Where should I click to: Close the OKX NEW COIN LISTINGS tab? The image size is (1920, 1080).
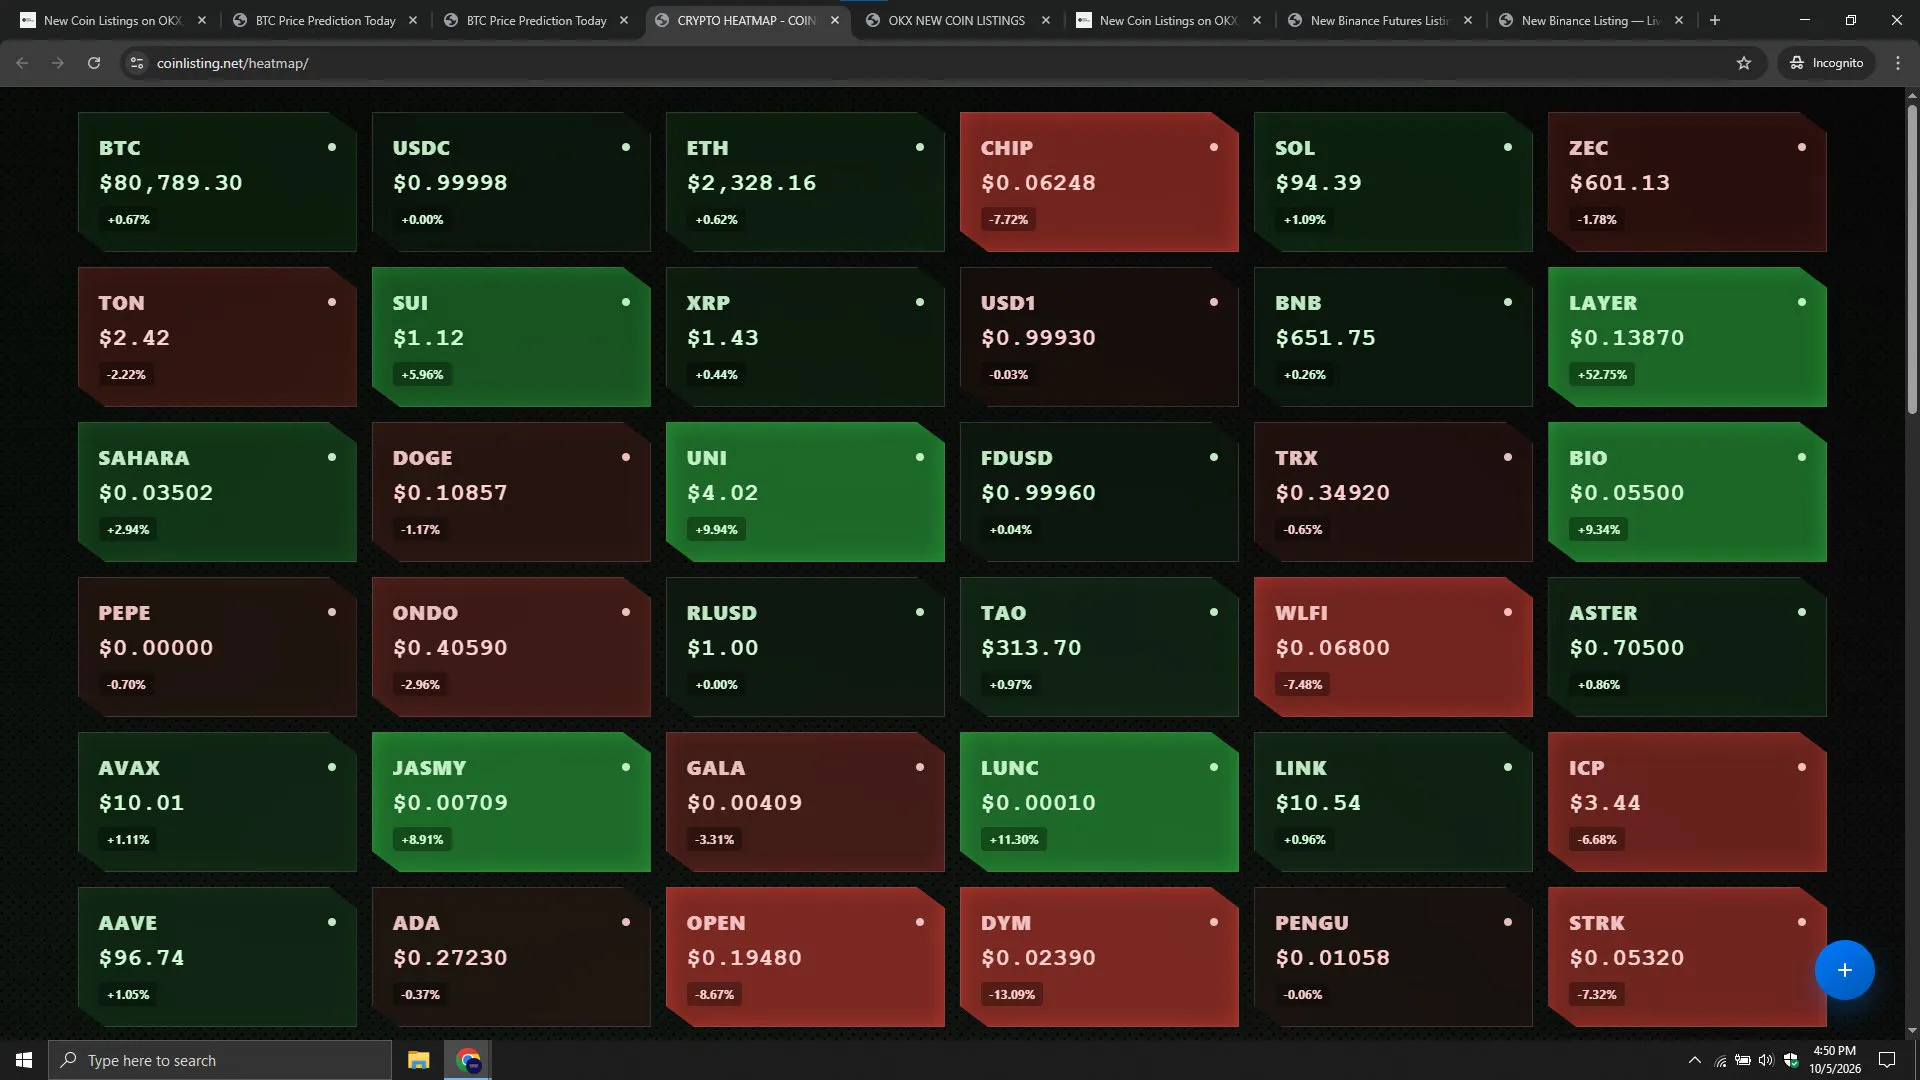click(x=1046, y=20)
